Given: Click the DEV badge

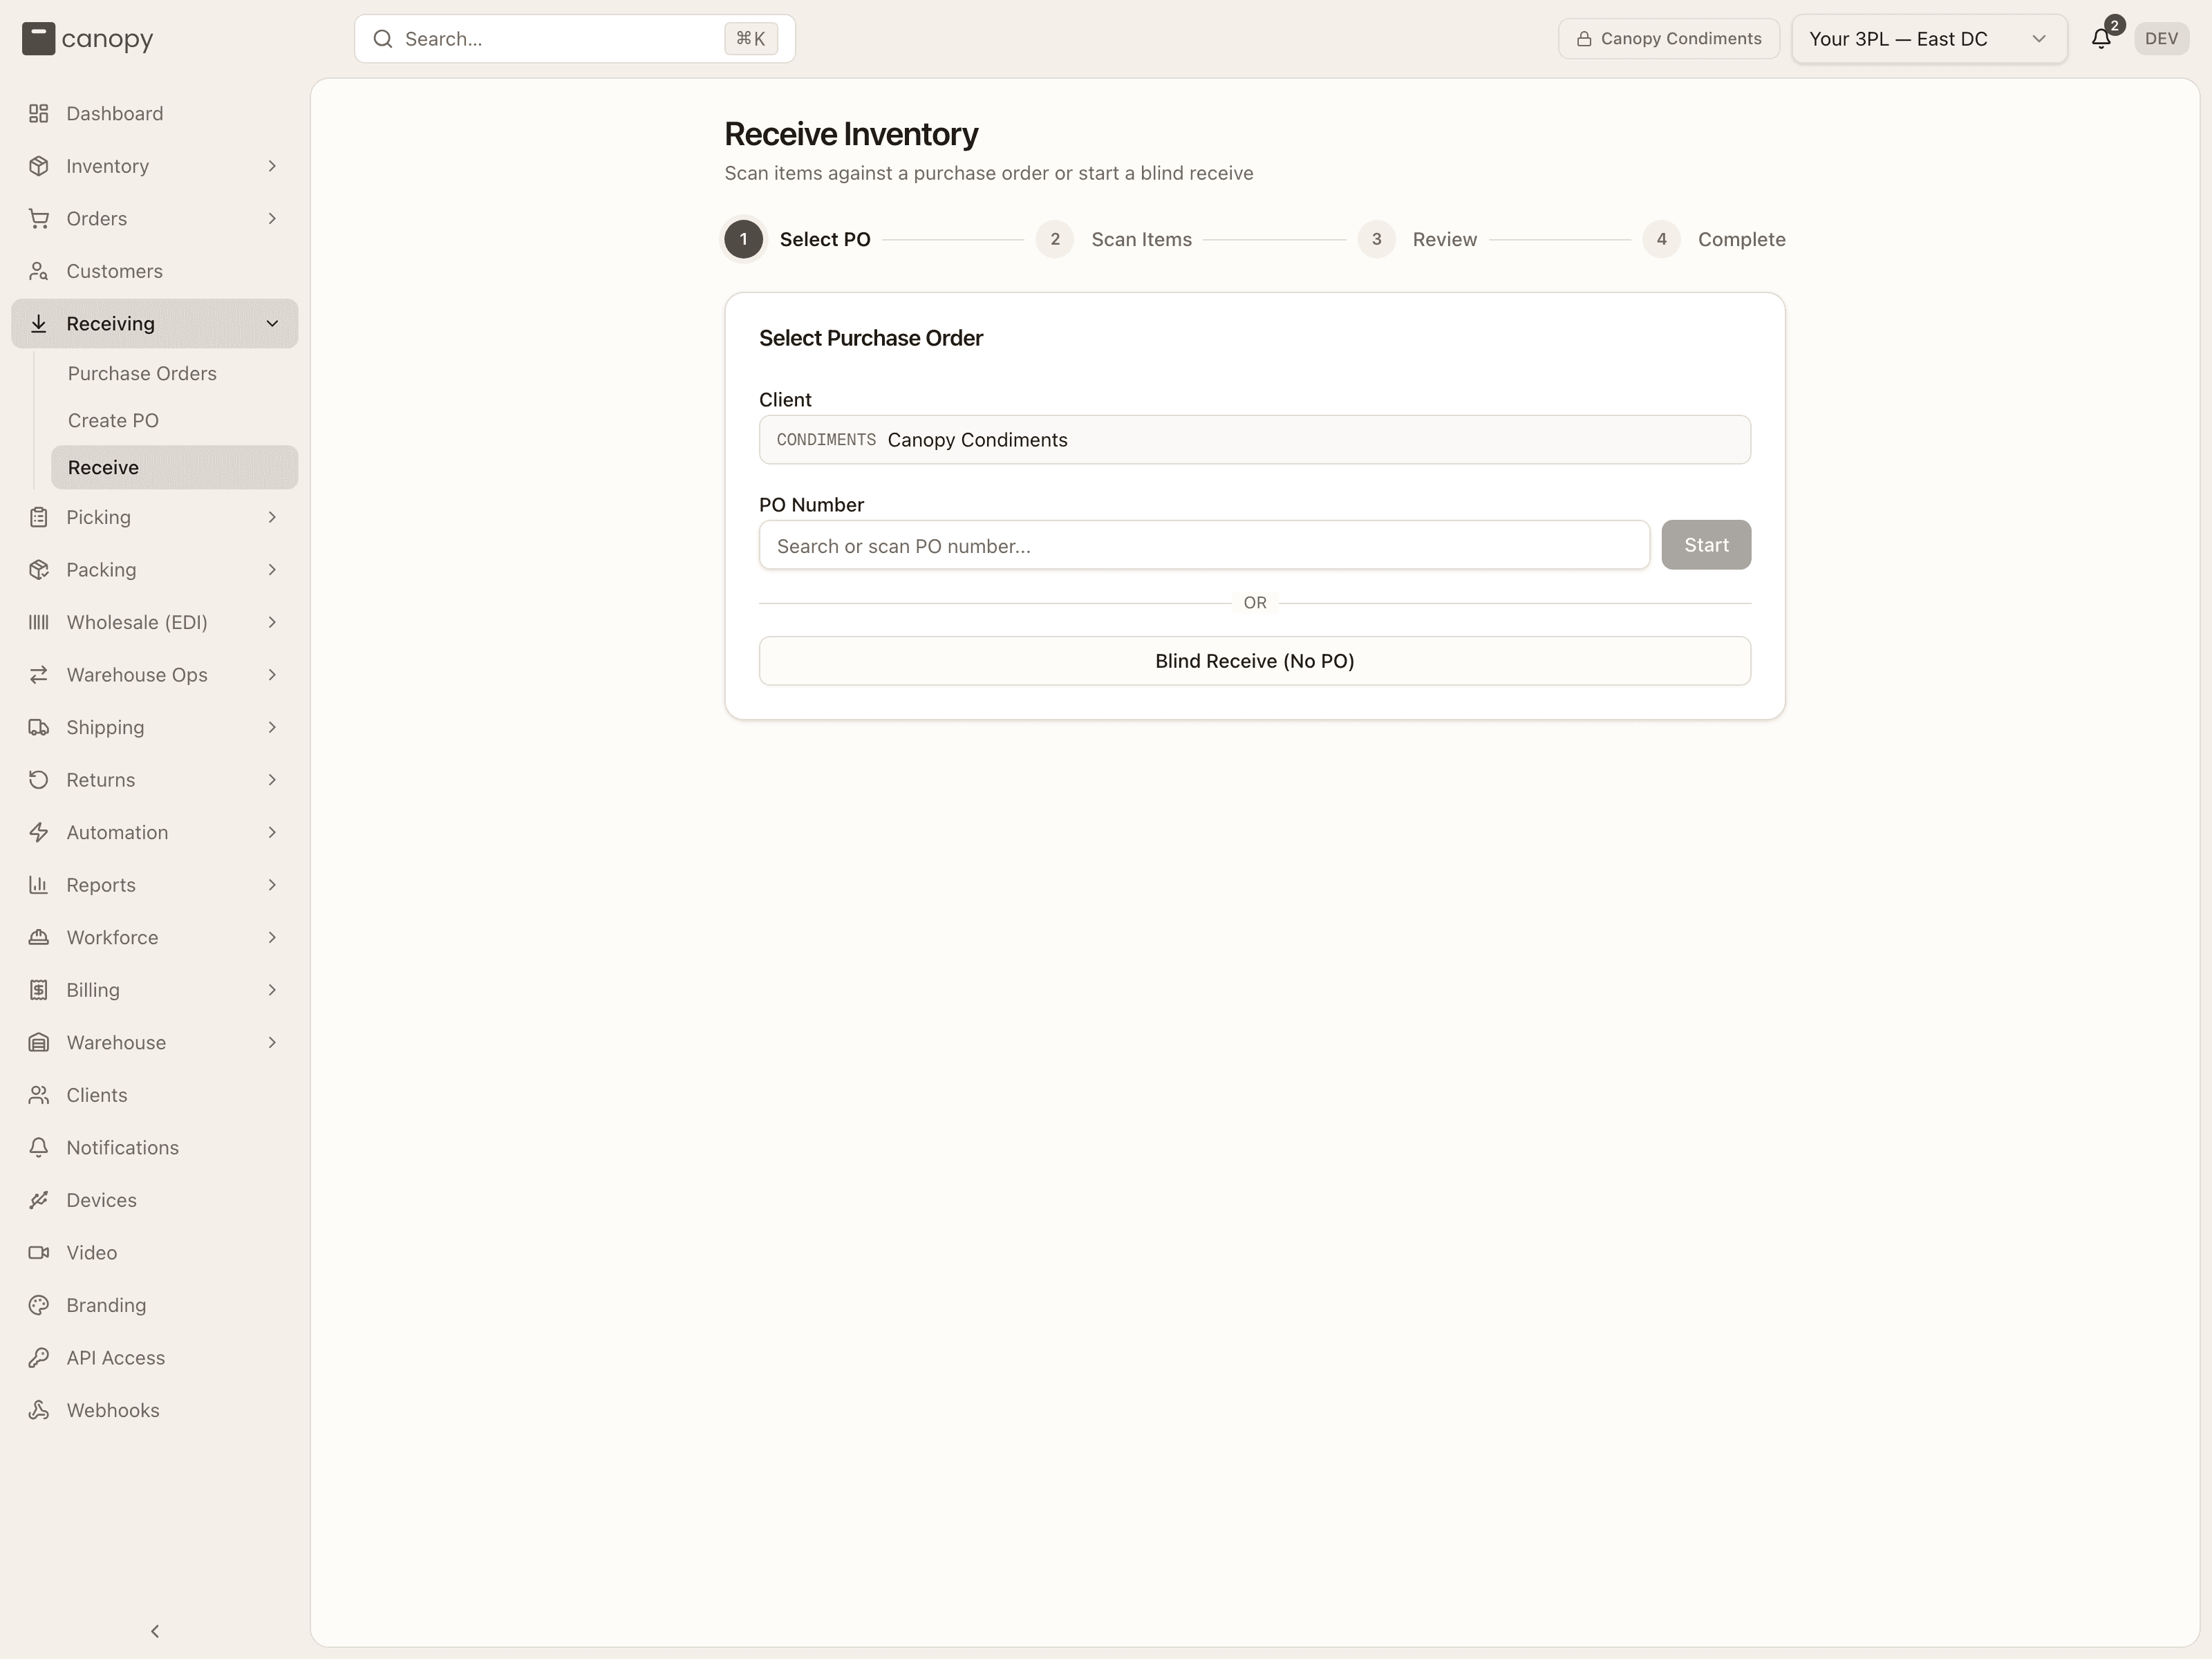Looking at the screenshot, I should pos(2161,39).
